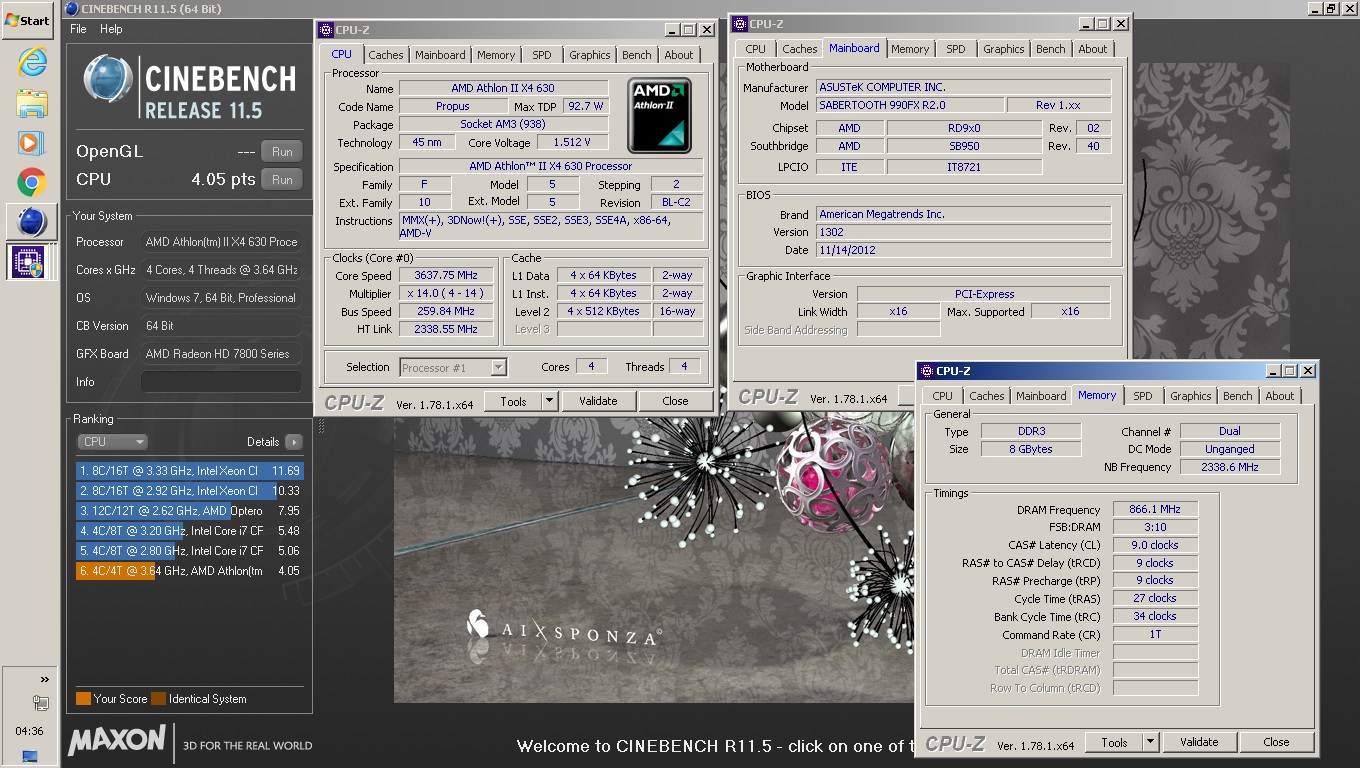The image size is (1360, 768).
Task: Select ranking row 4C/8T @ 2.80 GHz Core i7
Action: 189,551
